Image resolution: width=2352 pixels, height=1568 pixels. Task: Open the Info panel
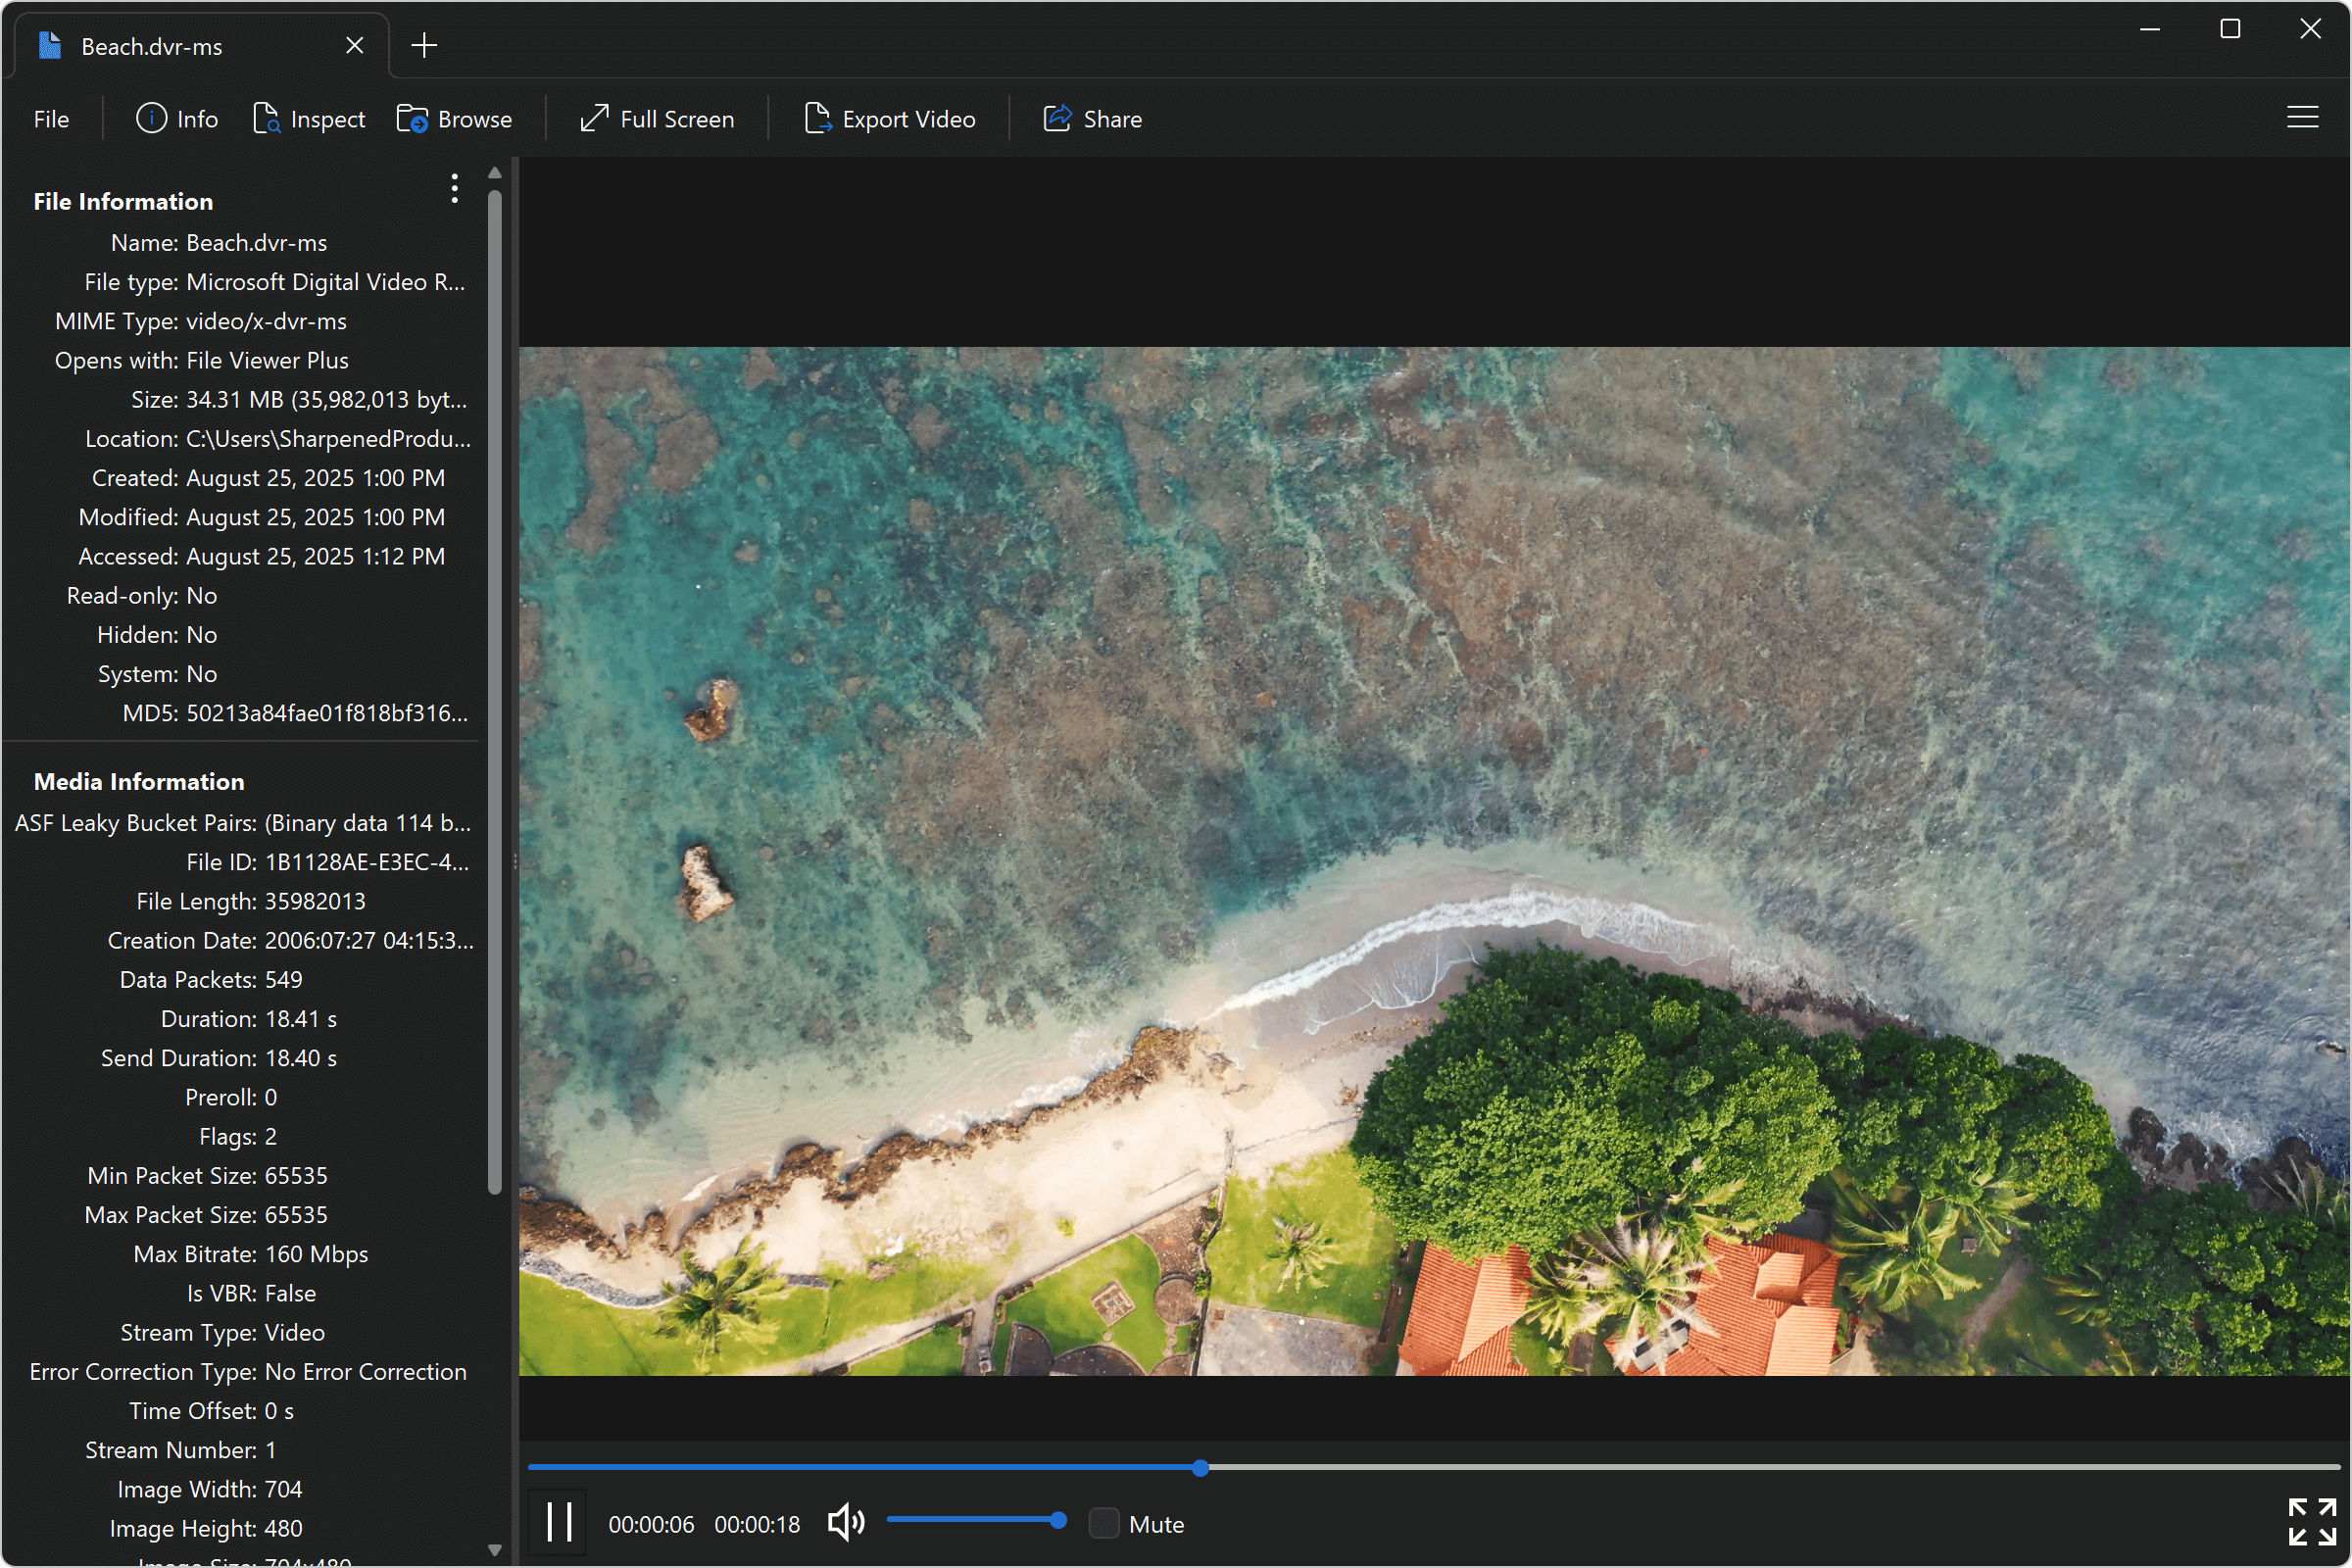pos(178,118)
